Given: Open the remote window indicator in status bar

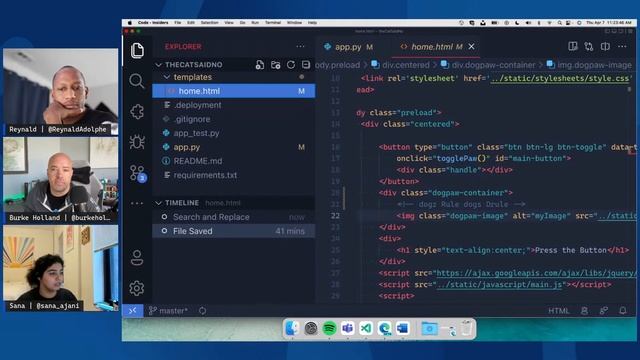Looking at the screenshot, I should (x=133, y=311).
